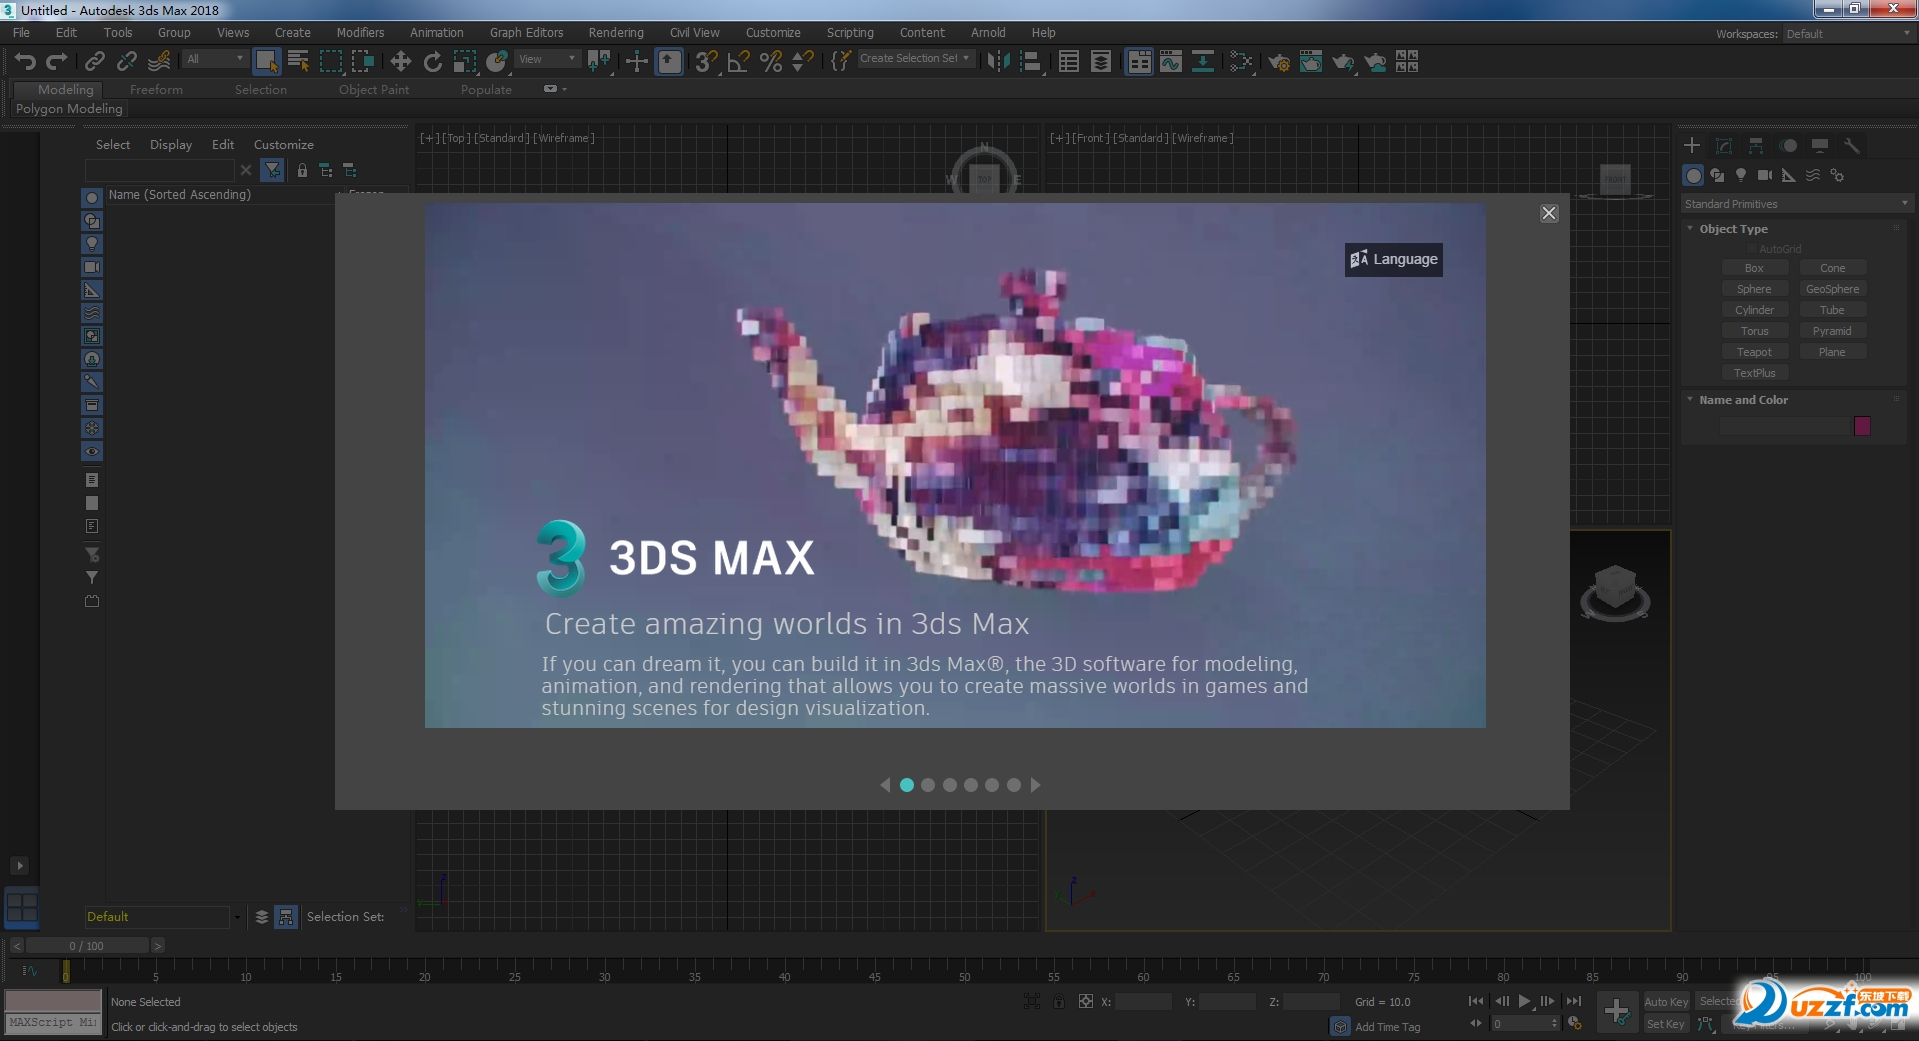
Task: Open the Layer Explorer icon
Action: [1100, 62]
